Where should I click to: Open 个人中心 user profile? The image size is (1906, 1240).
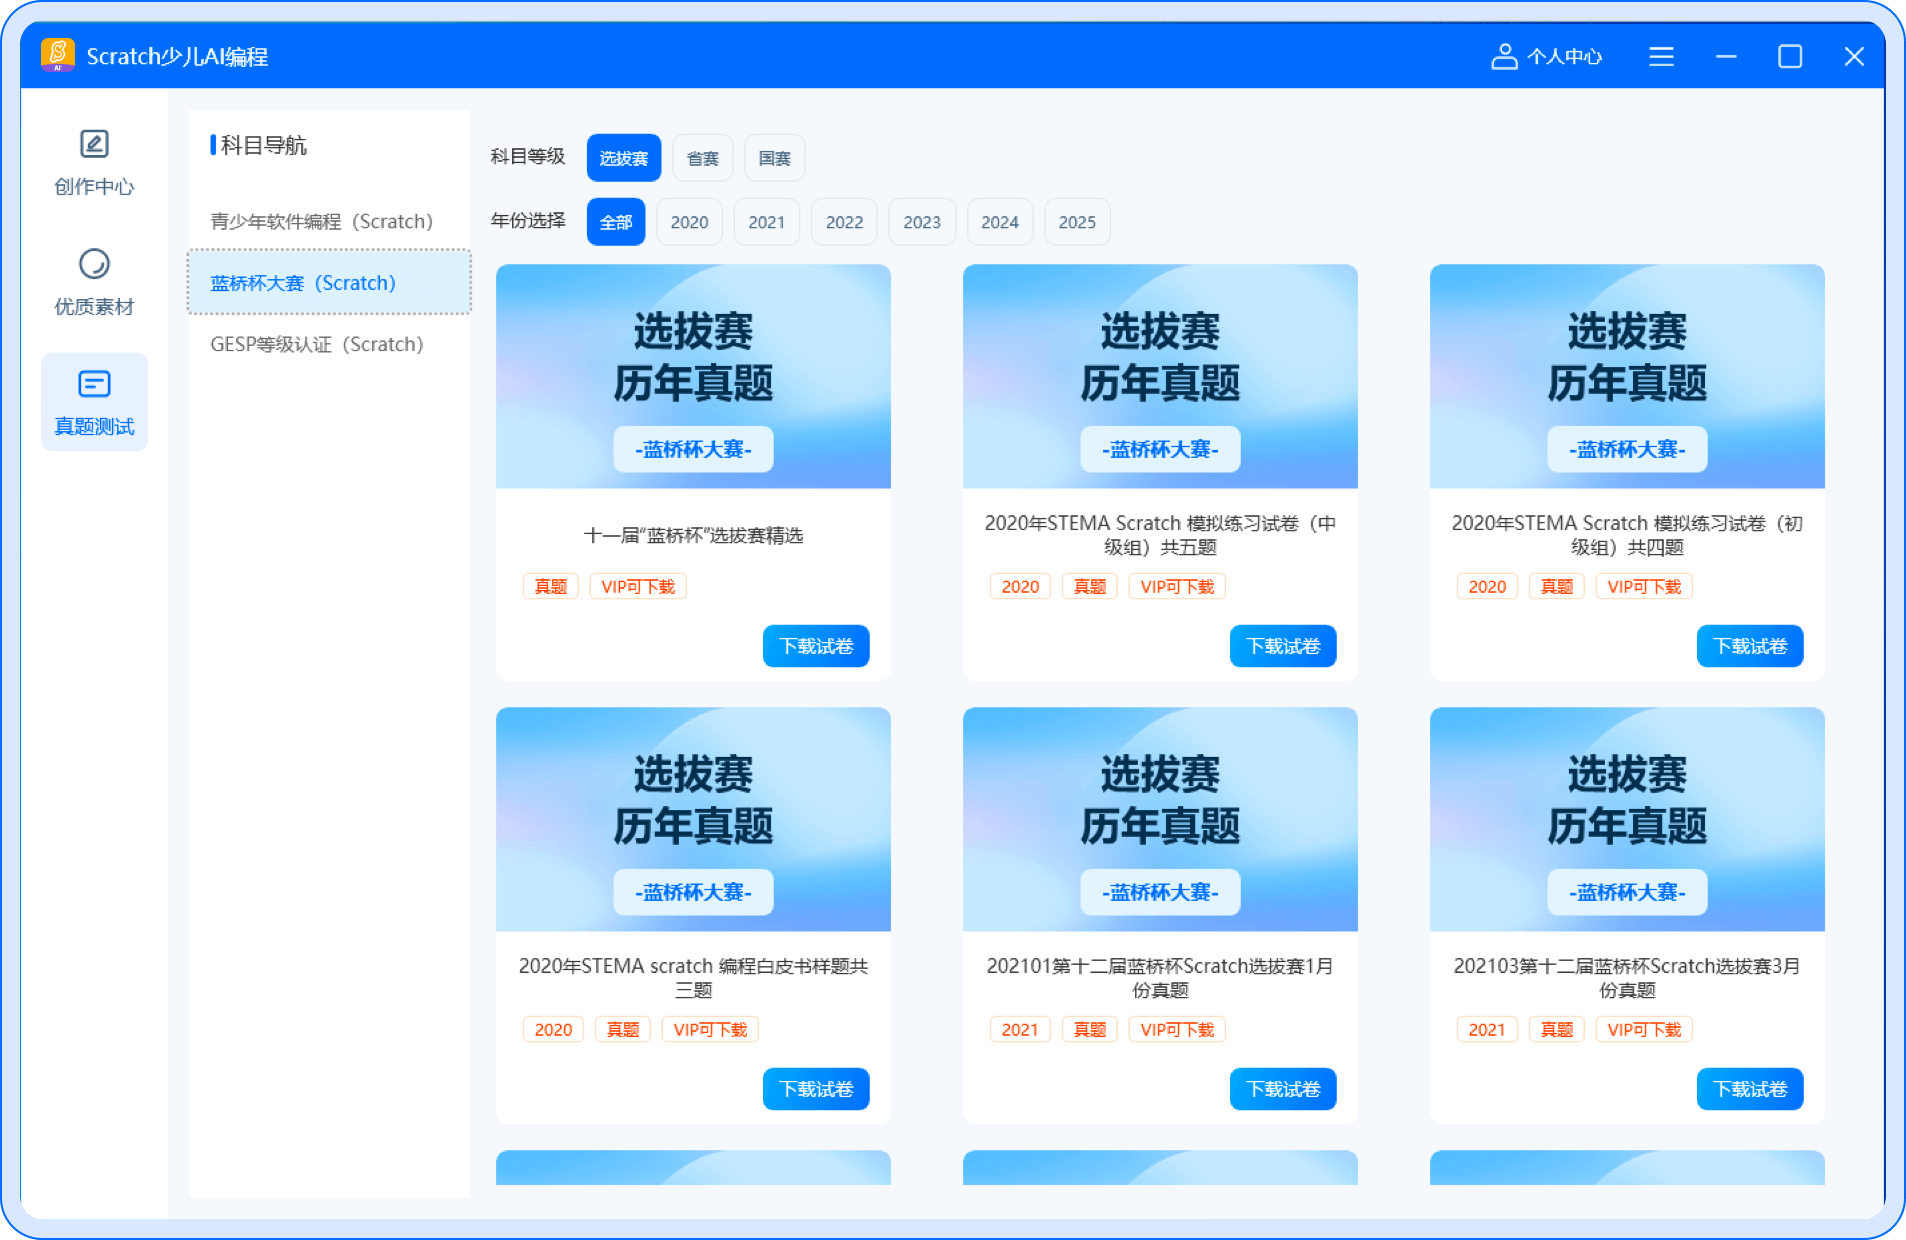[x=1547, y=57]
